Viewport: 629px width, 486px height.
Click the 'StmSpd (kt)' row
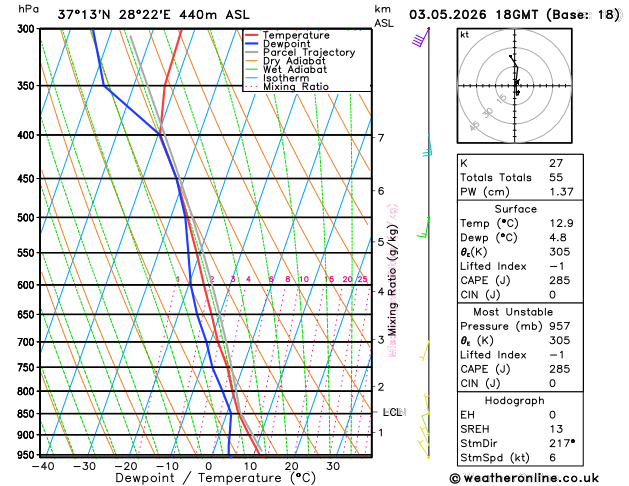pyautogui.click(x=520, y=458)
